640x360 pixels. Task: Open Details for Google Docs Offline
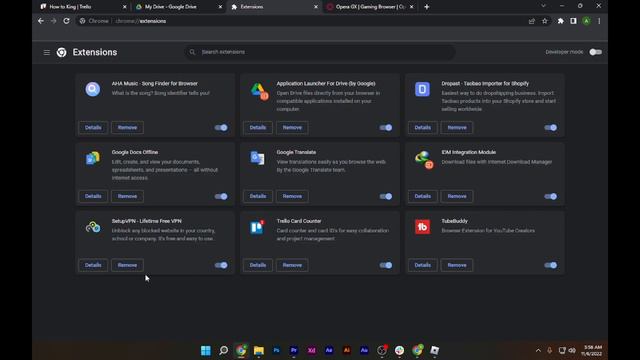tap(93, 196)
